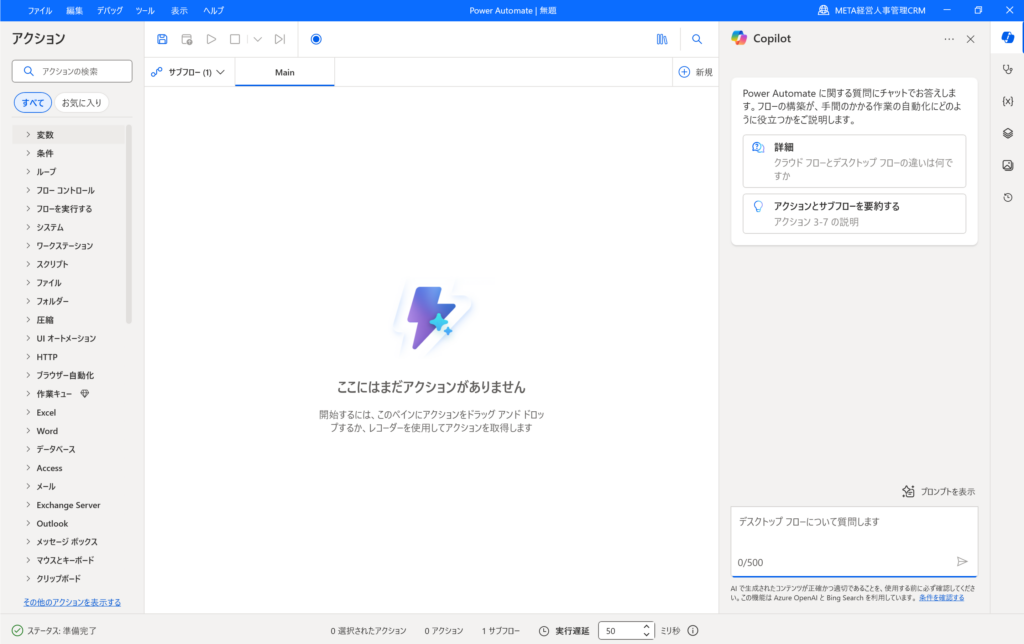Image resolution: width=1024 pixels, height=644 pixels.
Task: Open the flow search magnifier icon
Action: (x=697, y=40)
